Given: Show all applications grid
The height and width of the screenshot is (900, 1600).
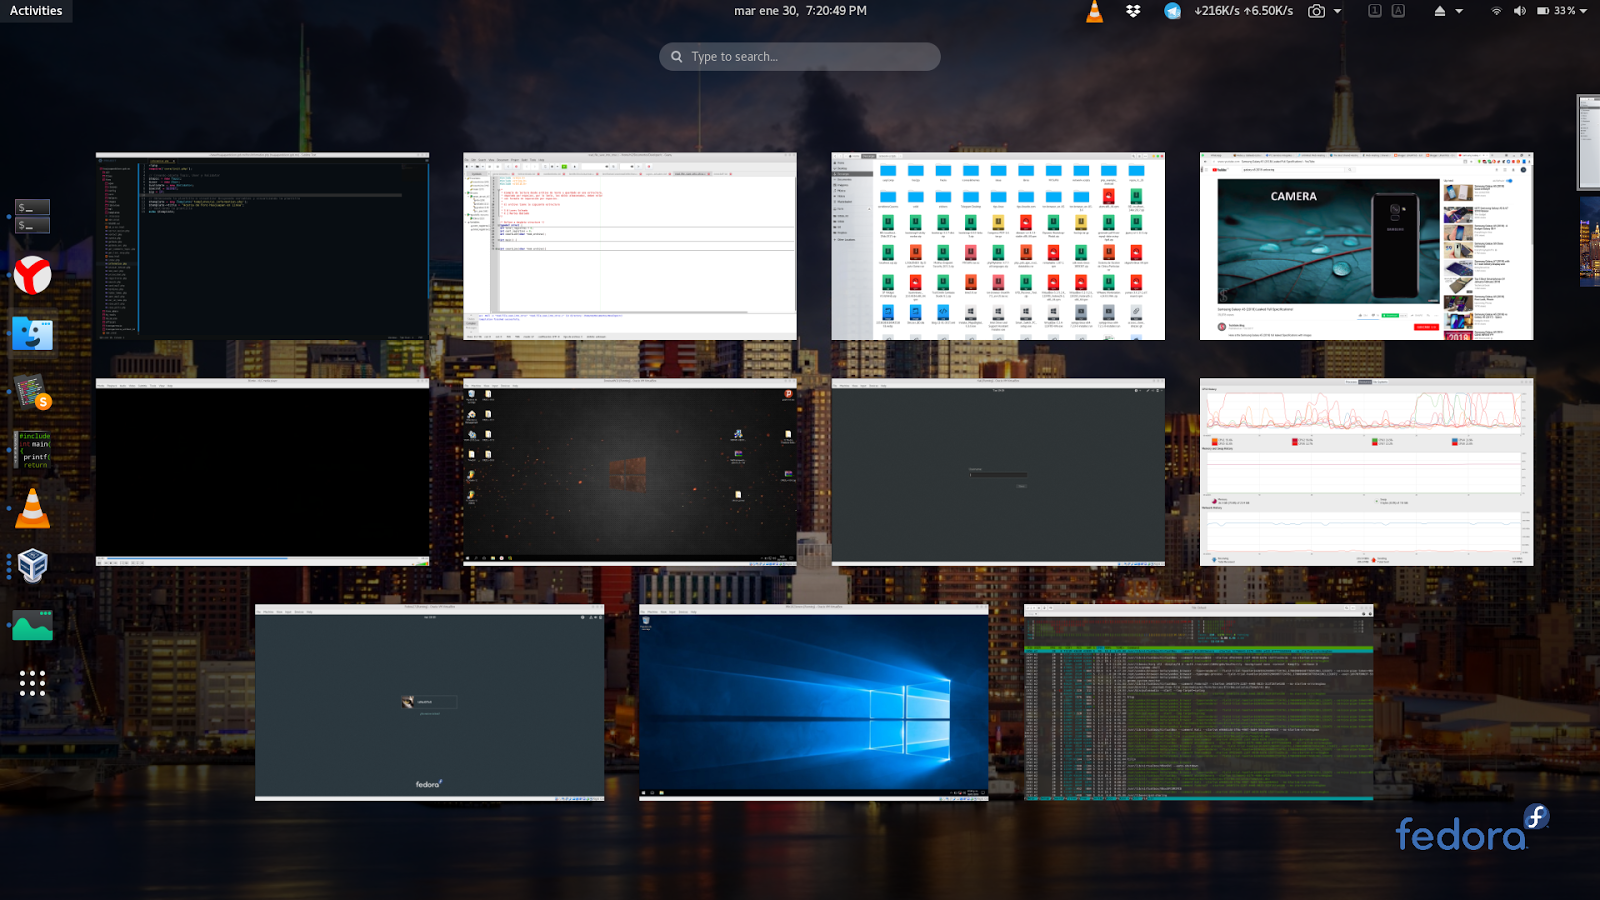Looking at the screenshot, I should pyautogui.click(x=33, y=683).
